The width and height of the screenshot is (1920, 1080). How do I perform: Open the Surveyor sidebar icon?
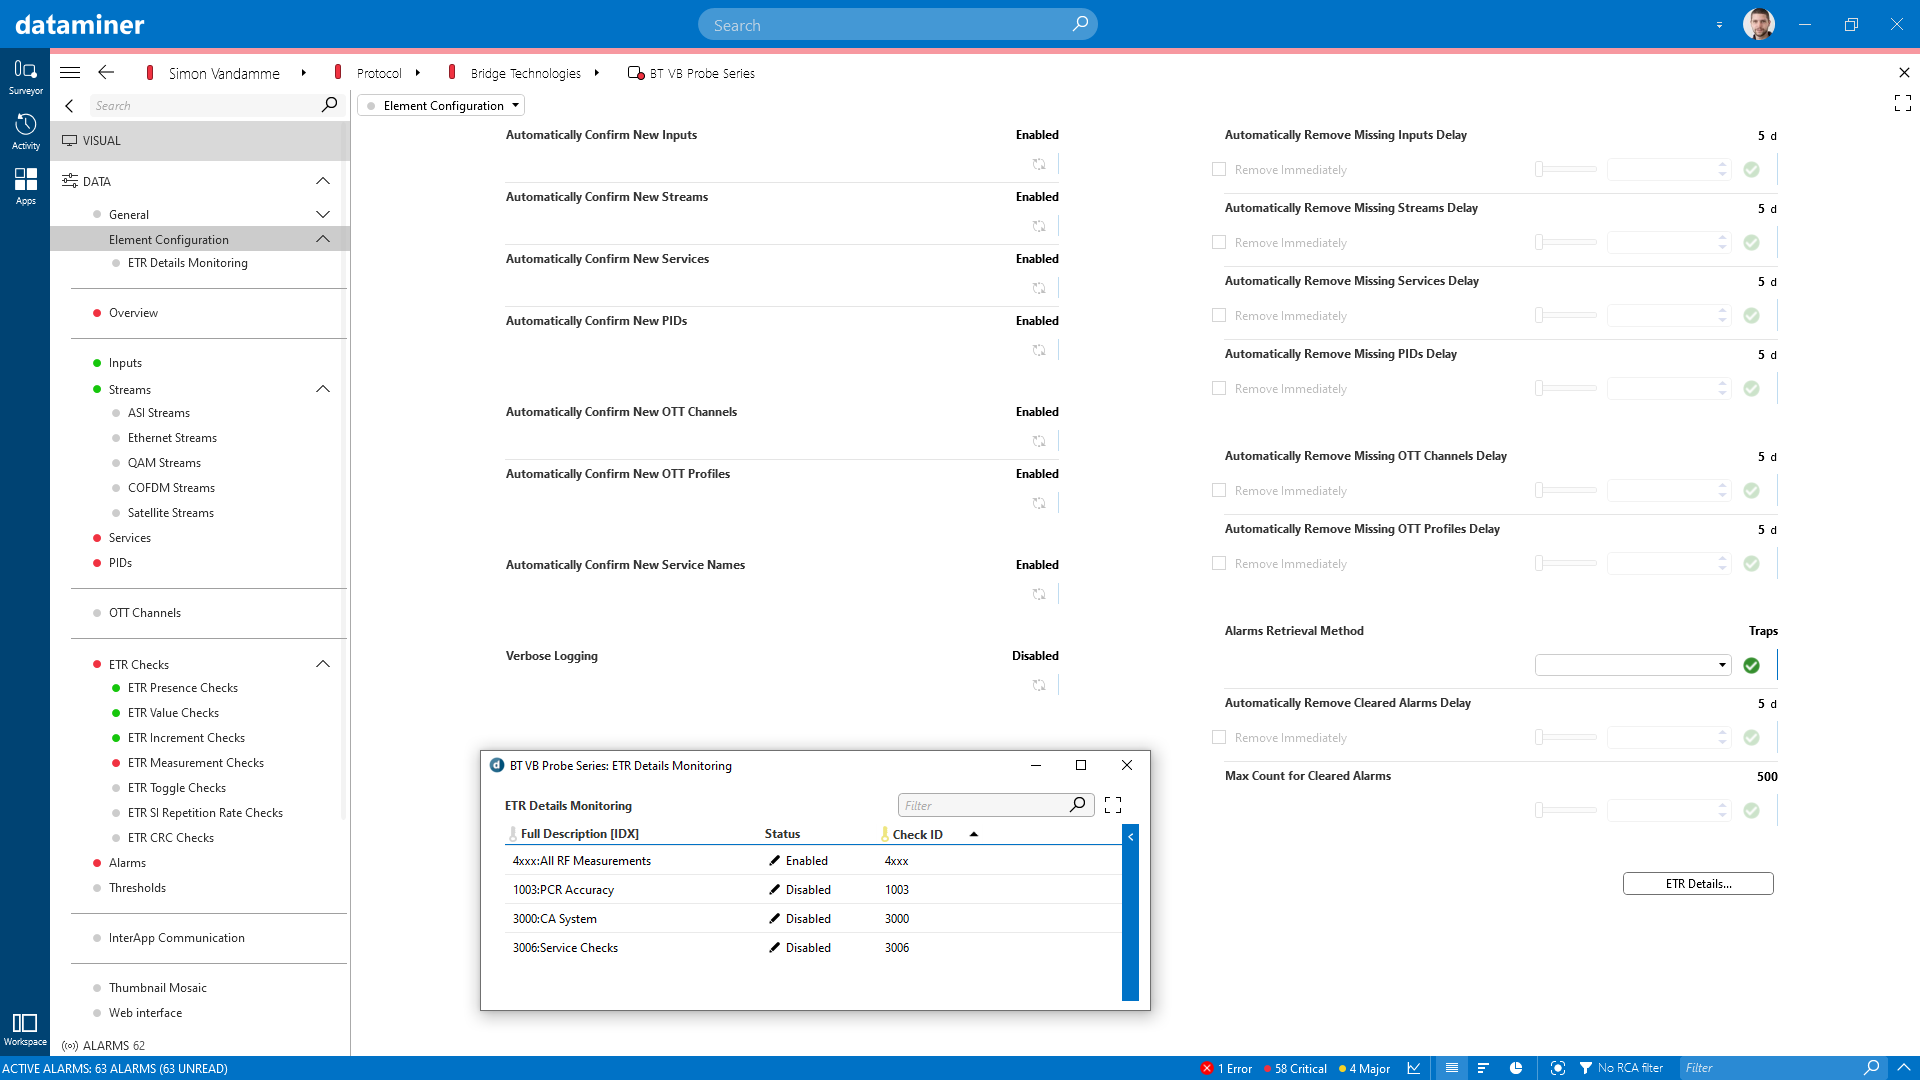(x=25, y=77)
